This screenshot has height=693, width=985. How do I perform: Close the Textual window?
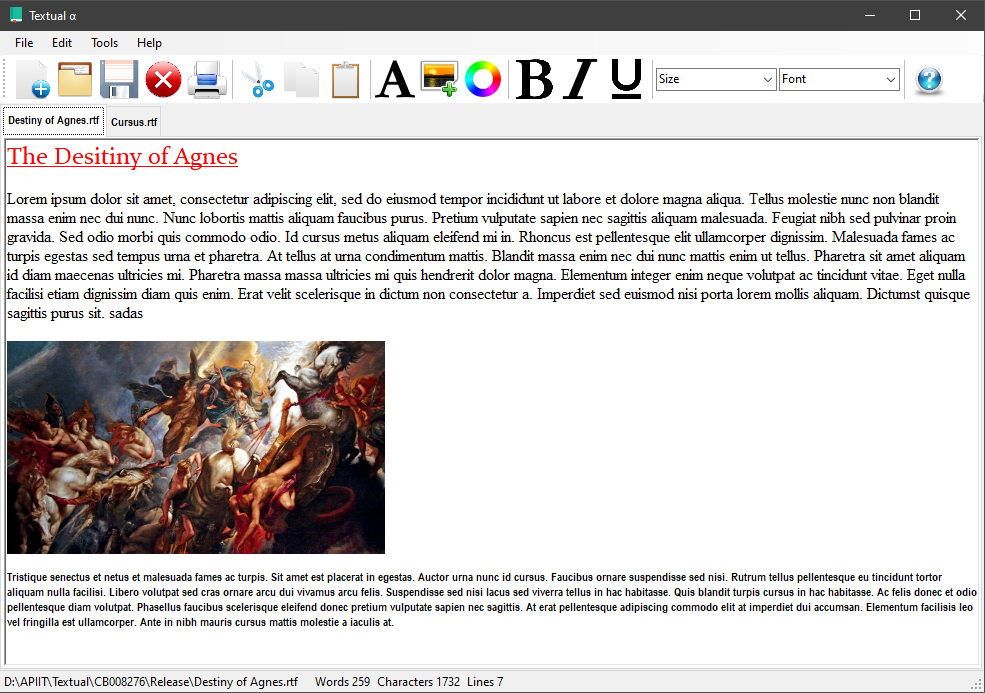point(961,15)
